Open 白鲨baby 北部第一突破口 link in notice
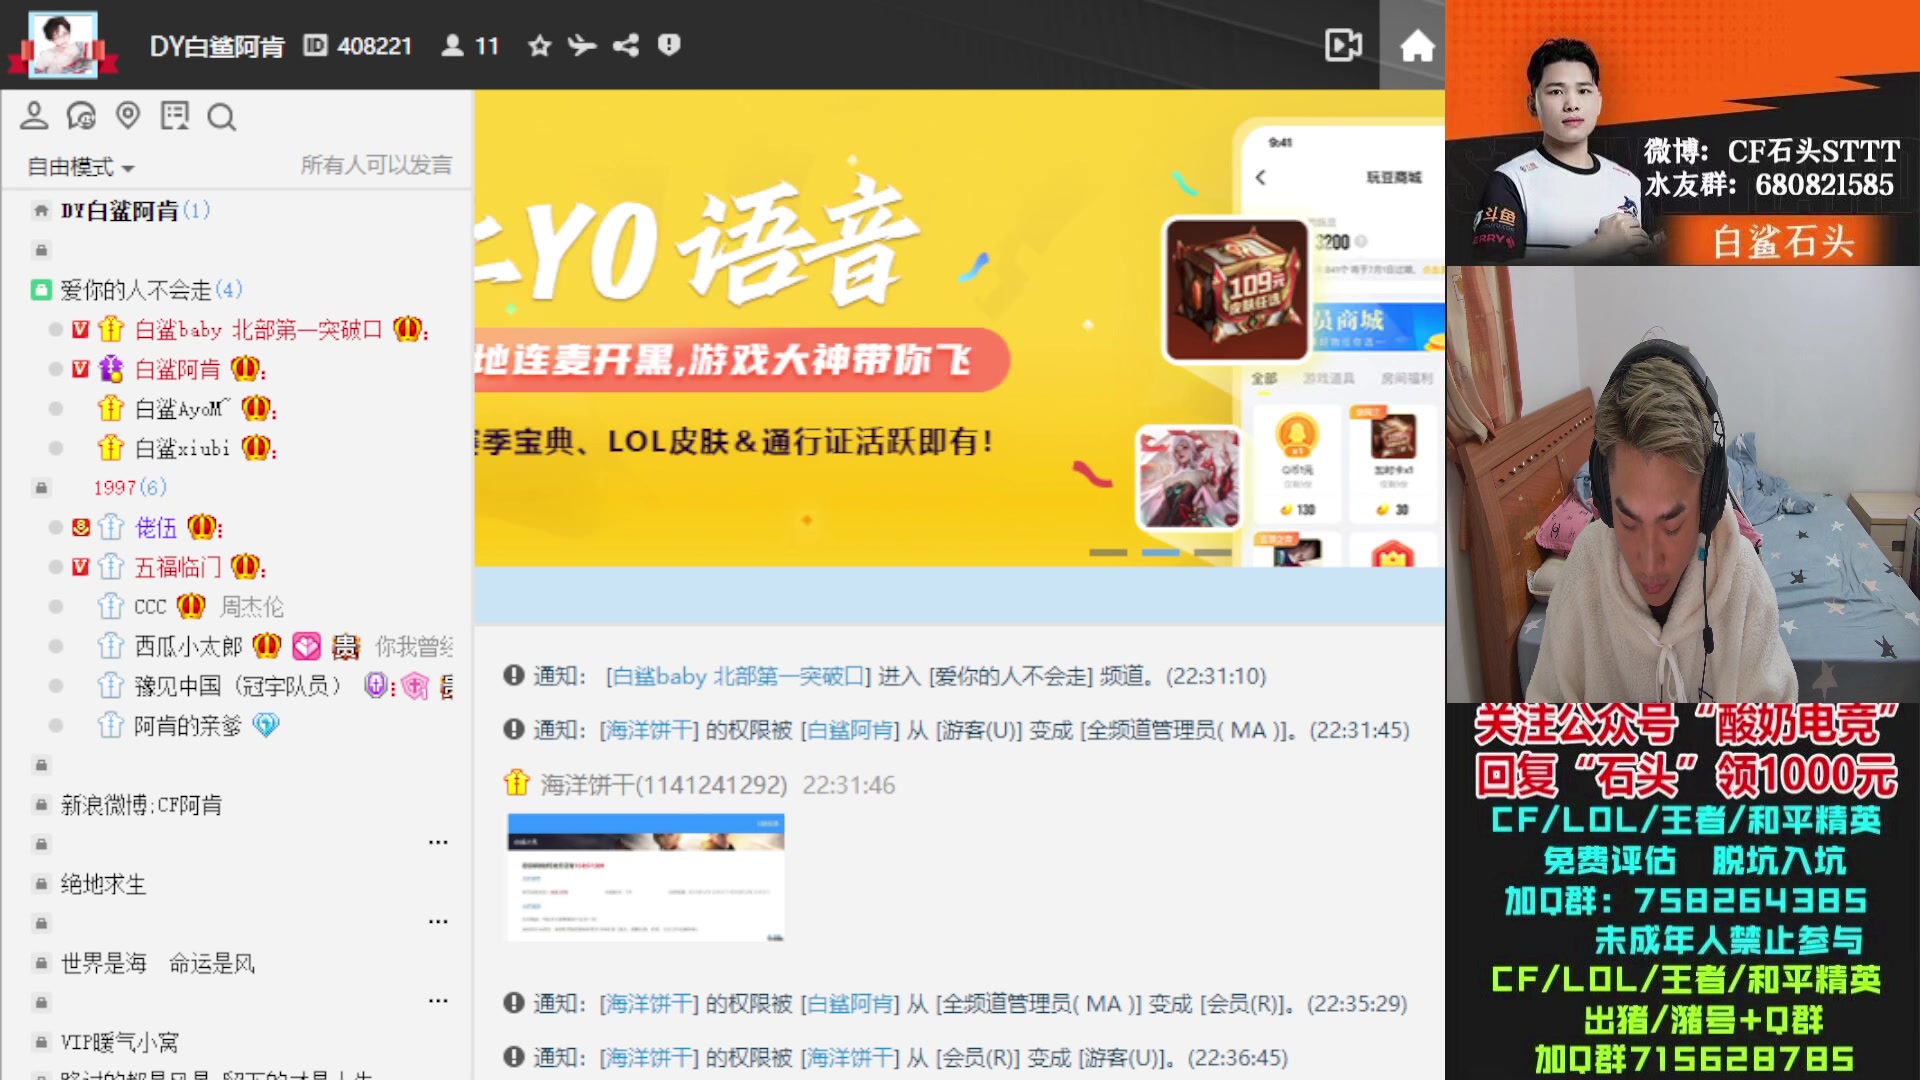This screenshot has height=1080, width=1920. (x=738, y=677)
